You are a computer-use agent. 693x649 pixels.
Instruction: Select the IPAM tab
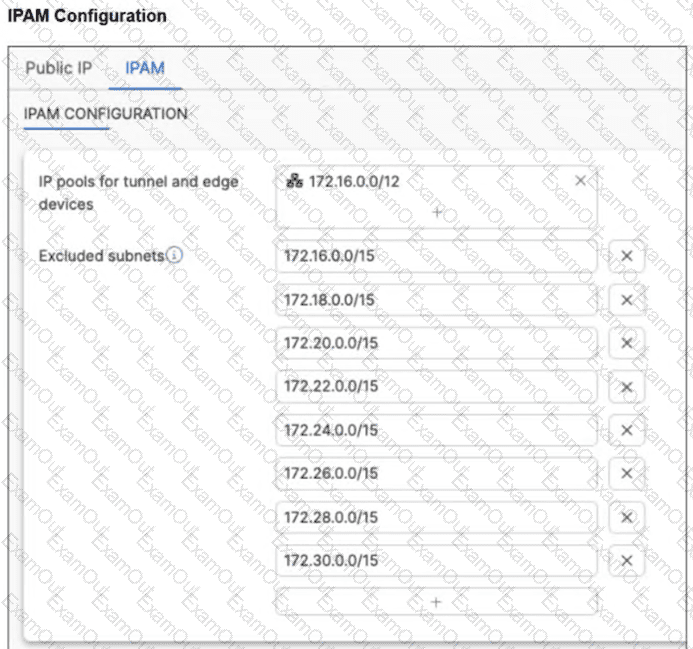click(145, 68)
